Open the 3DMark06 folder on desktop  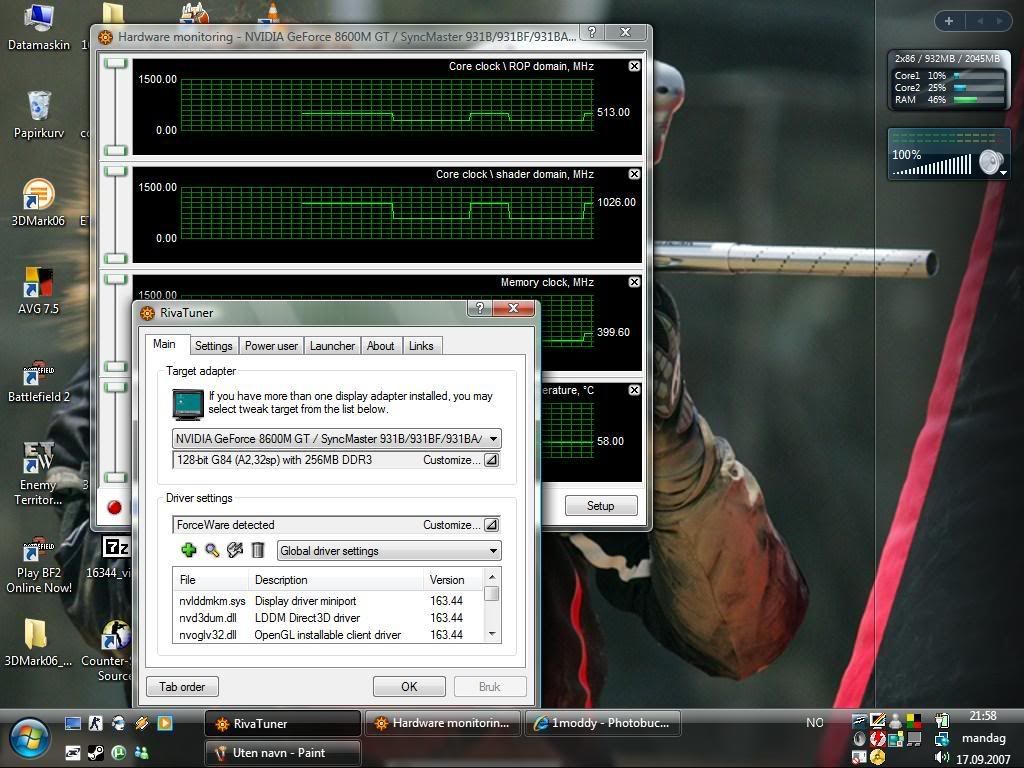[37, 642]
